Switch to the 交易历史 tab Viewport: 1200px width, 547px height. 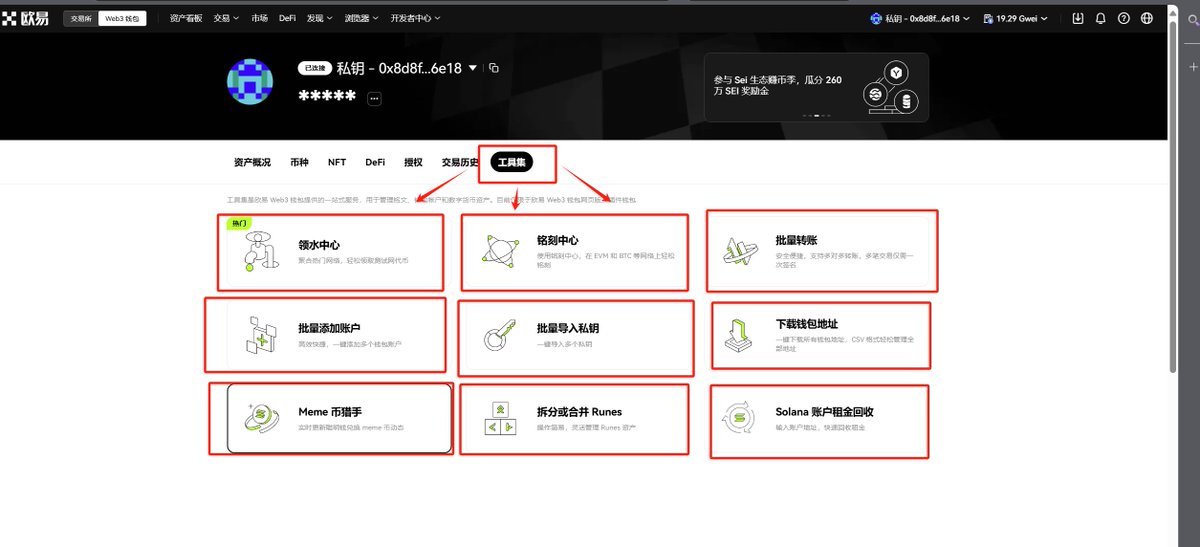tap(460, 162)
